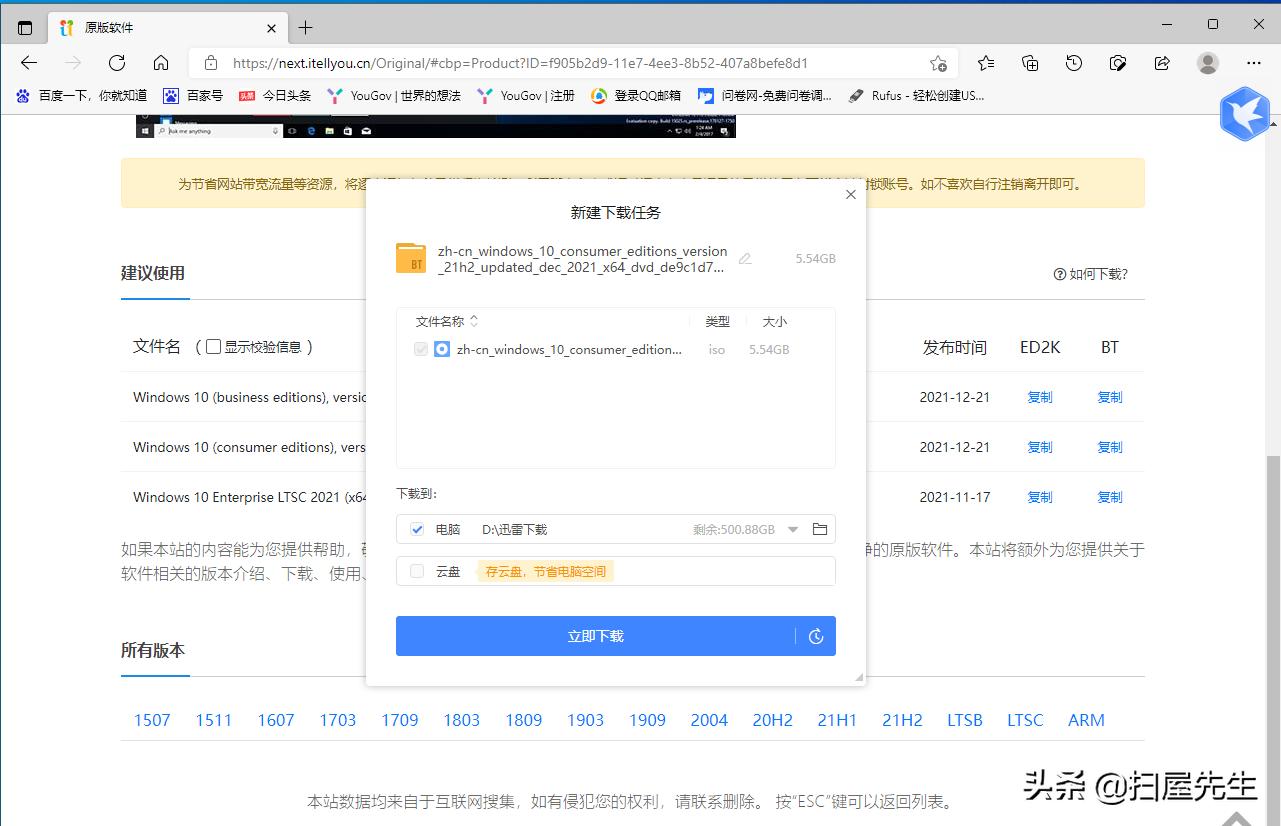
Task: Open browser History icon
Action: tap(1074, 63)
